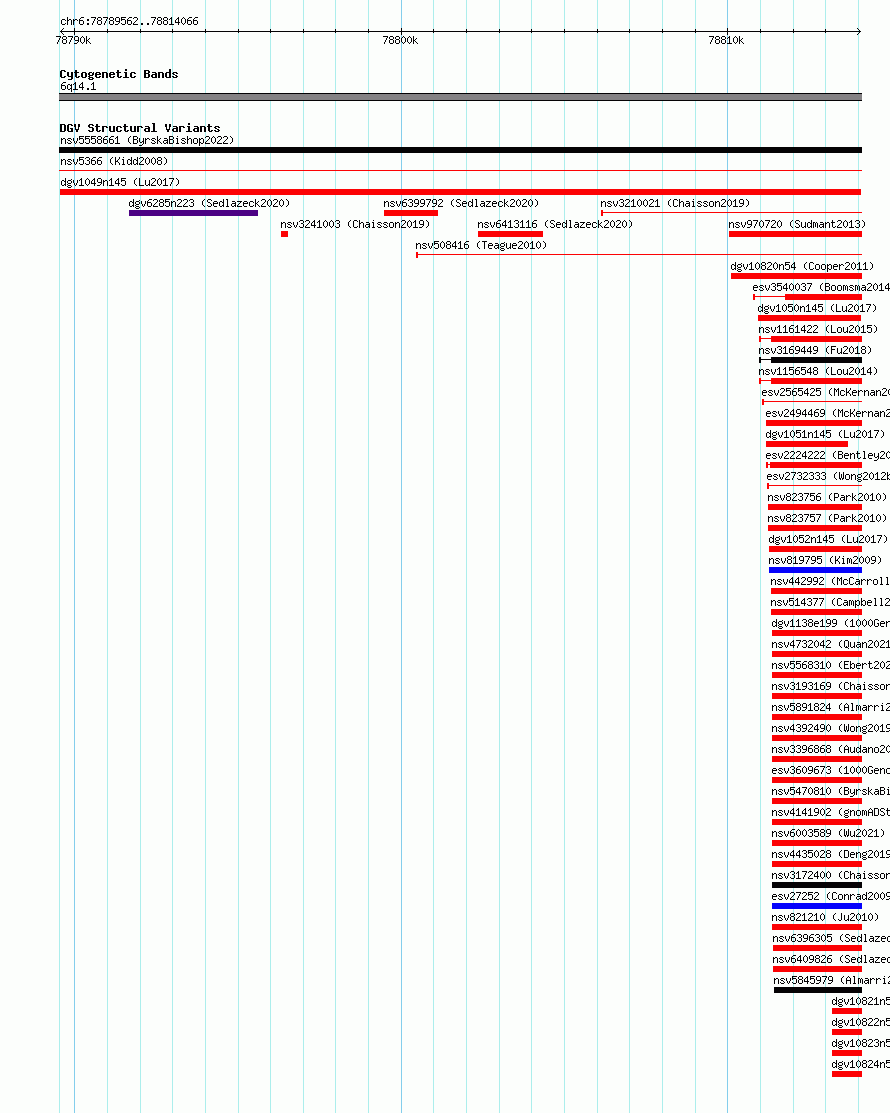Open the nsv5366 (Kidd2008) variant
The image size is (890, 1113).
(114, 161)
